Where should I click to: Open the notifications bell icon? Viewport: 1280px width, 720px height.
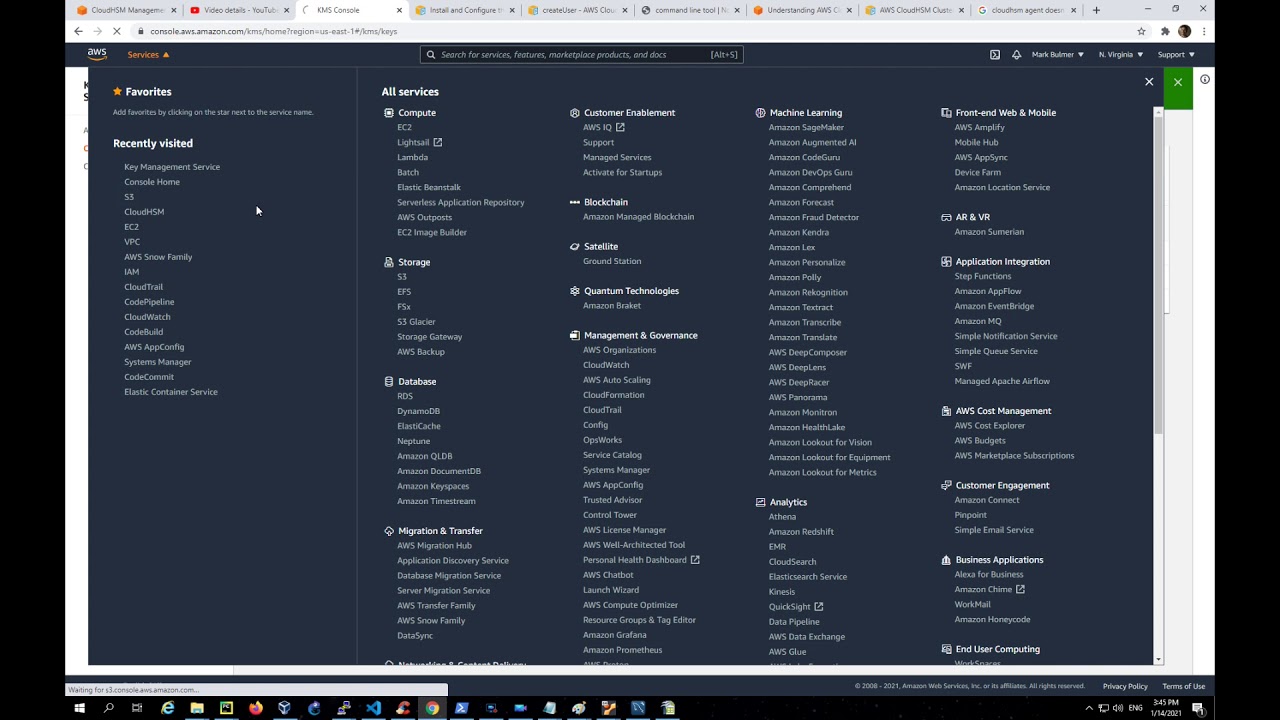(x=1017, y=55)
